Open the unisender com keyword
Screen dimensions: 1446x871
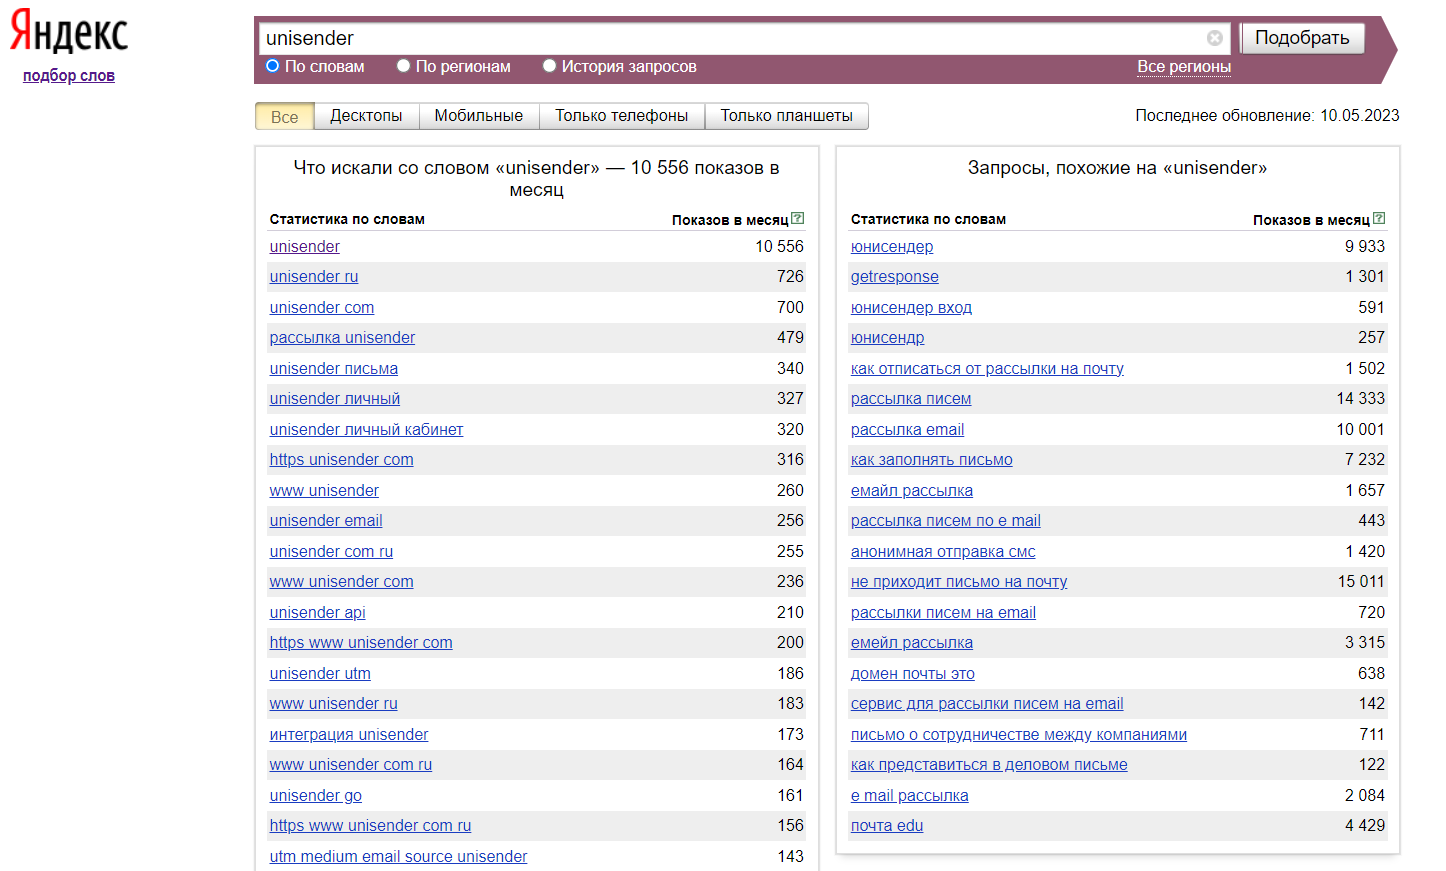(x=322, y=308)
